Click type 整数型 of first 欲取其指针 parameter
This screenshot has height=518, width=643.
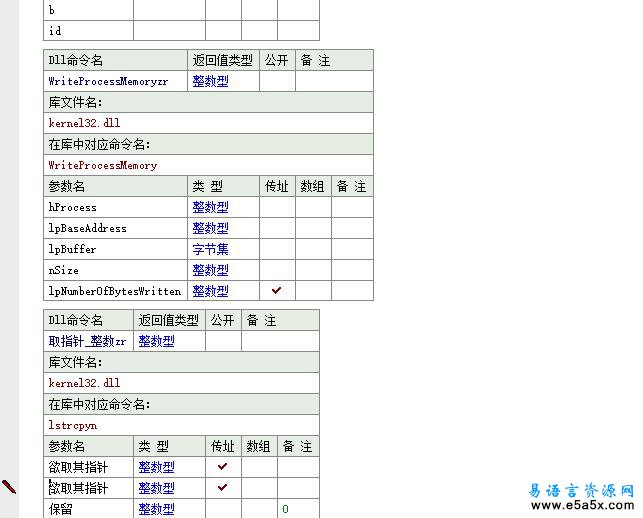156,467
